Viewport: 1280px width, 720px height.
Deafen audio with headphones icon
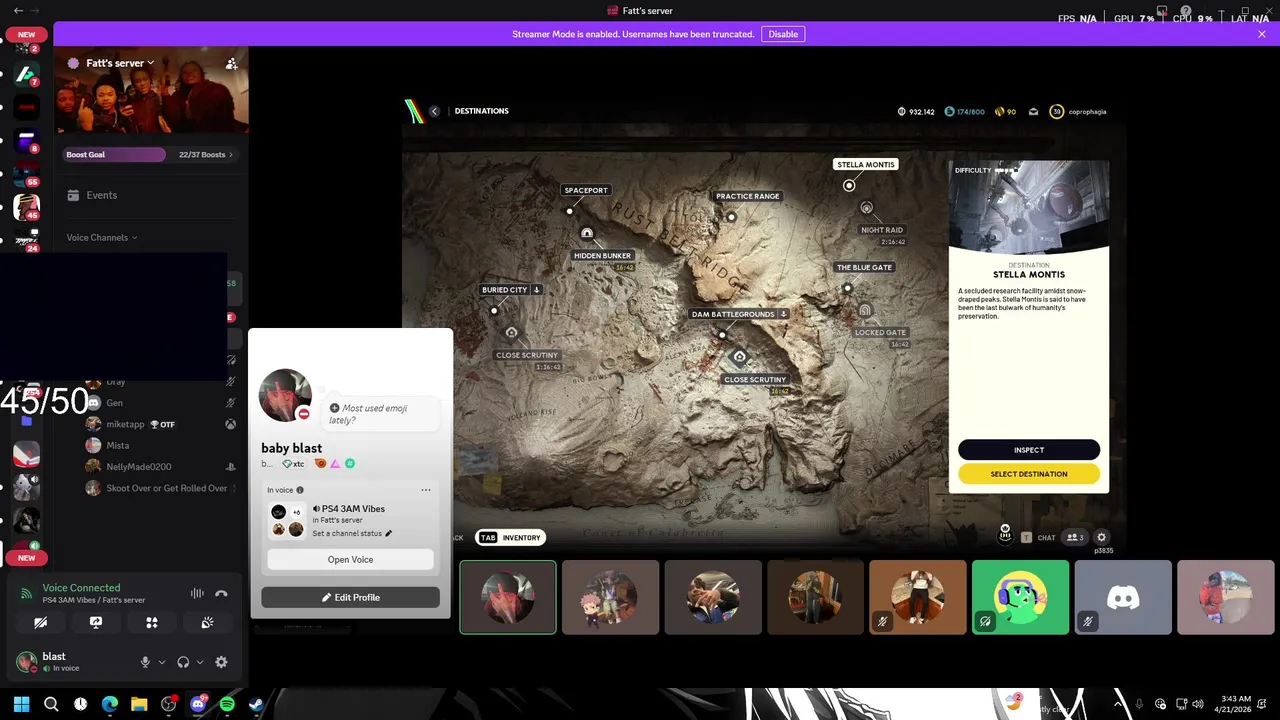pyautogui.click(x=183, y=662)
